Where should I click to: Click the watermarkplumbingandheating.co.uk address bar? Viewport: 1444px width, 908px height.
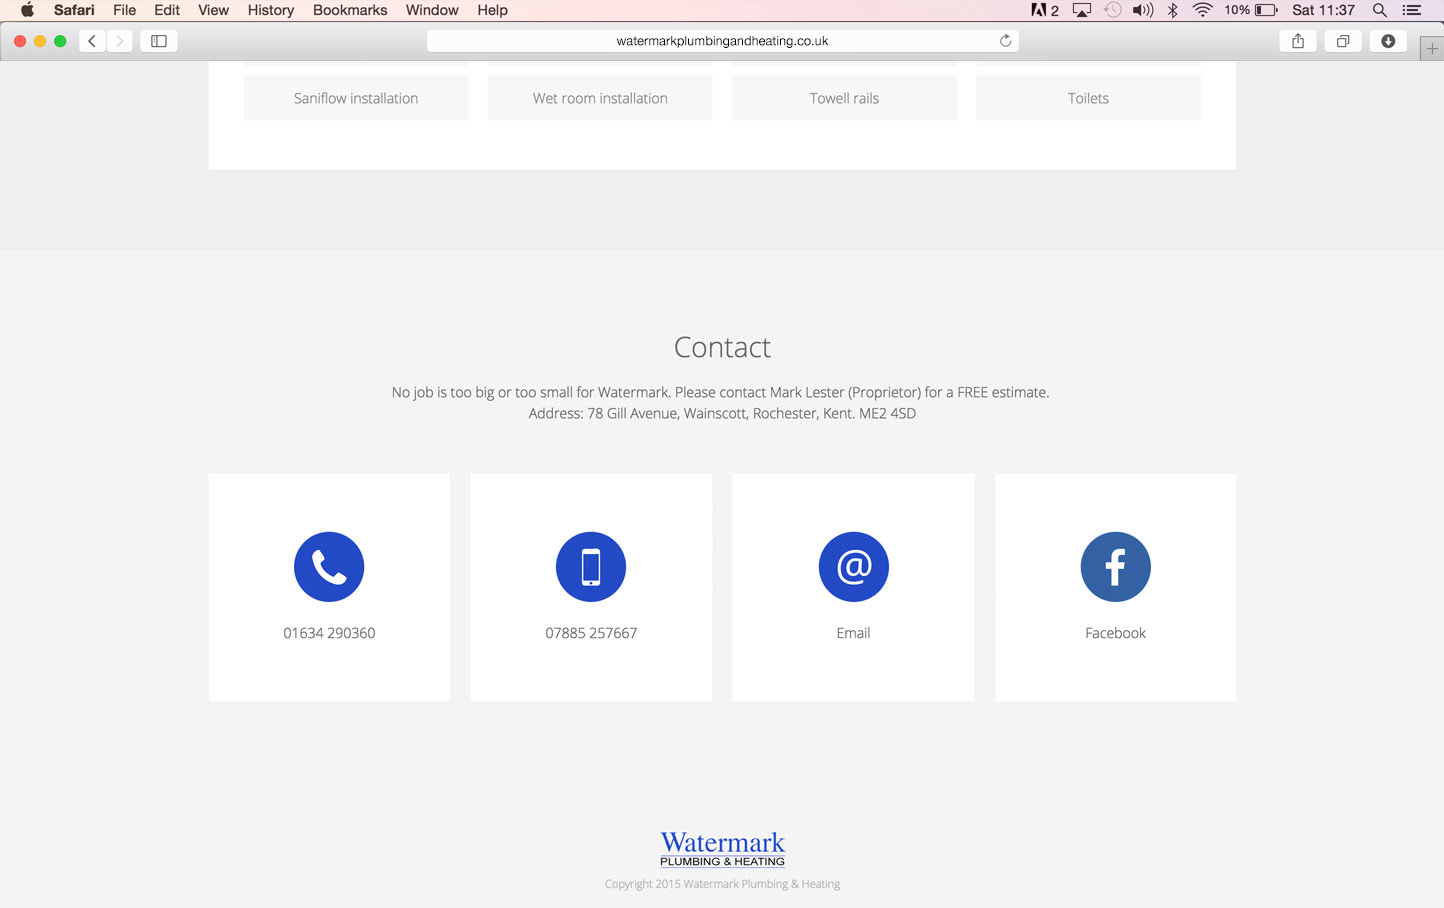coord(722,41)
